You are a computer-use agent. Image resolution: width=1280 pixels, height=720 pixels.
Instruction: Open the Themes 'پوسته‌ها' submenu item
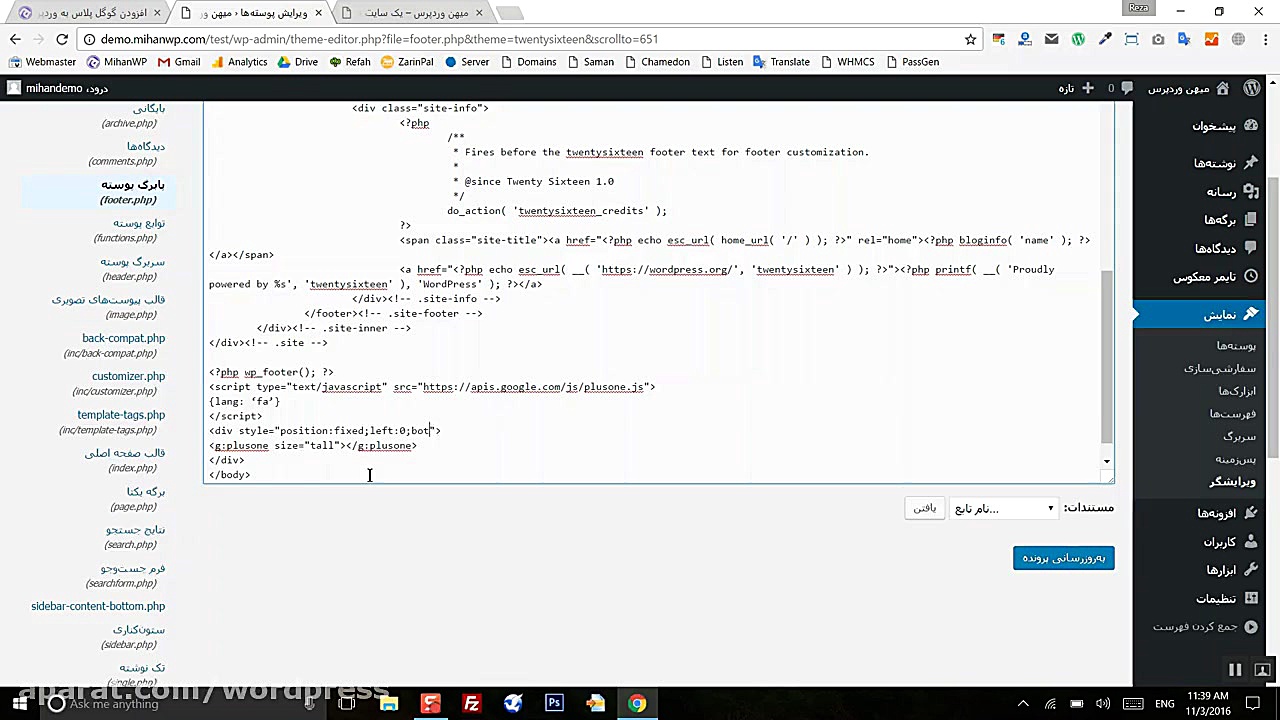tap(1236, 346)
